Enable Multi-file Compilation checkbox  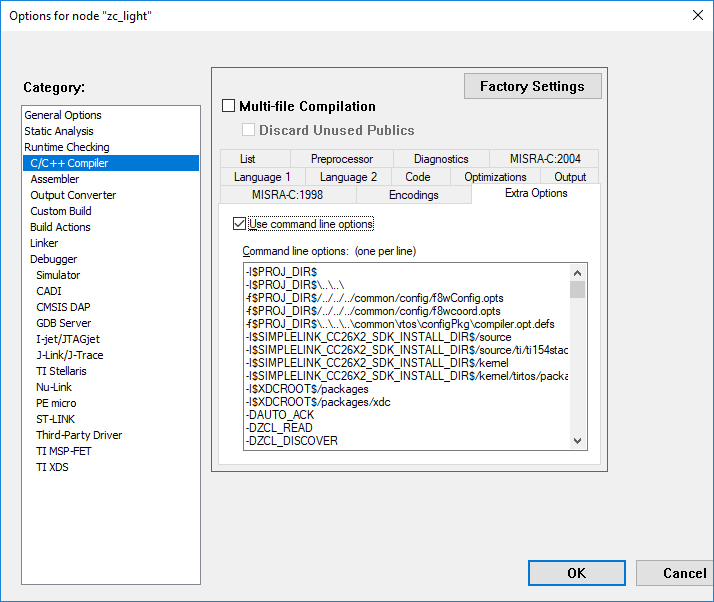[228, 106]
